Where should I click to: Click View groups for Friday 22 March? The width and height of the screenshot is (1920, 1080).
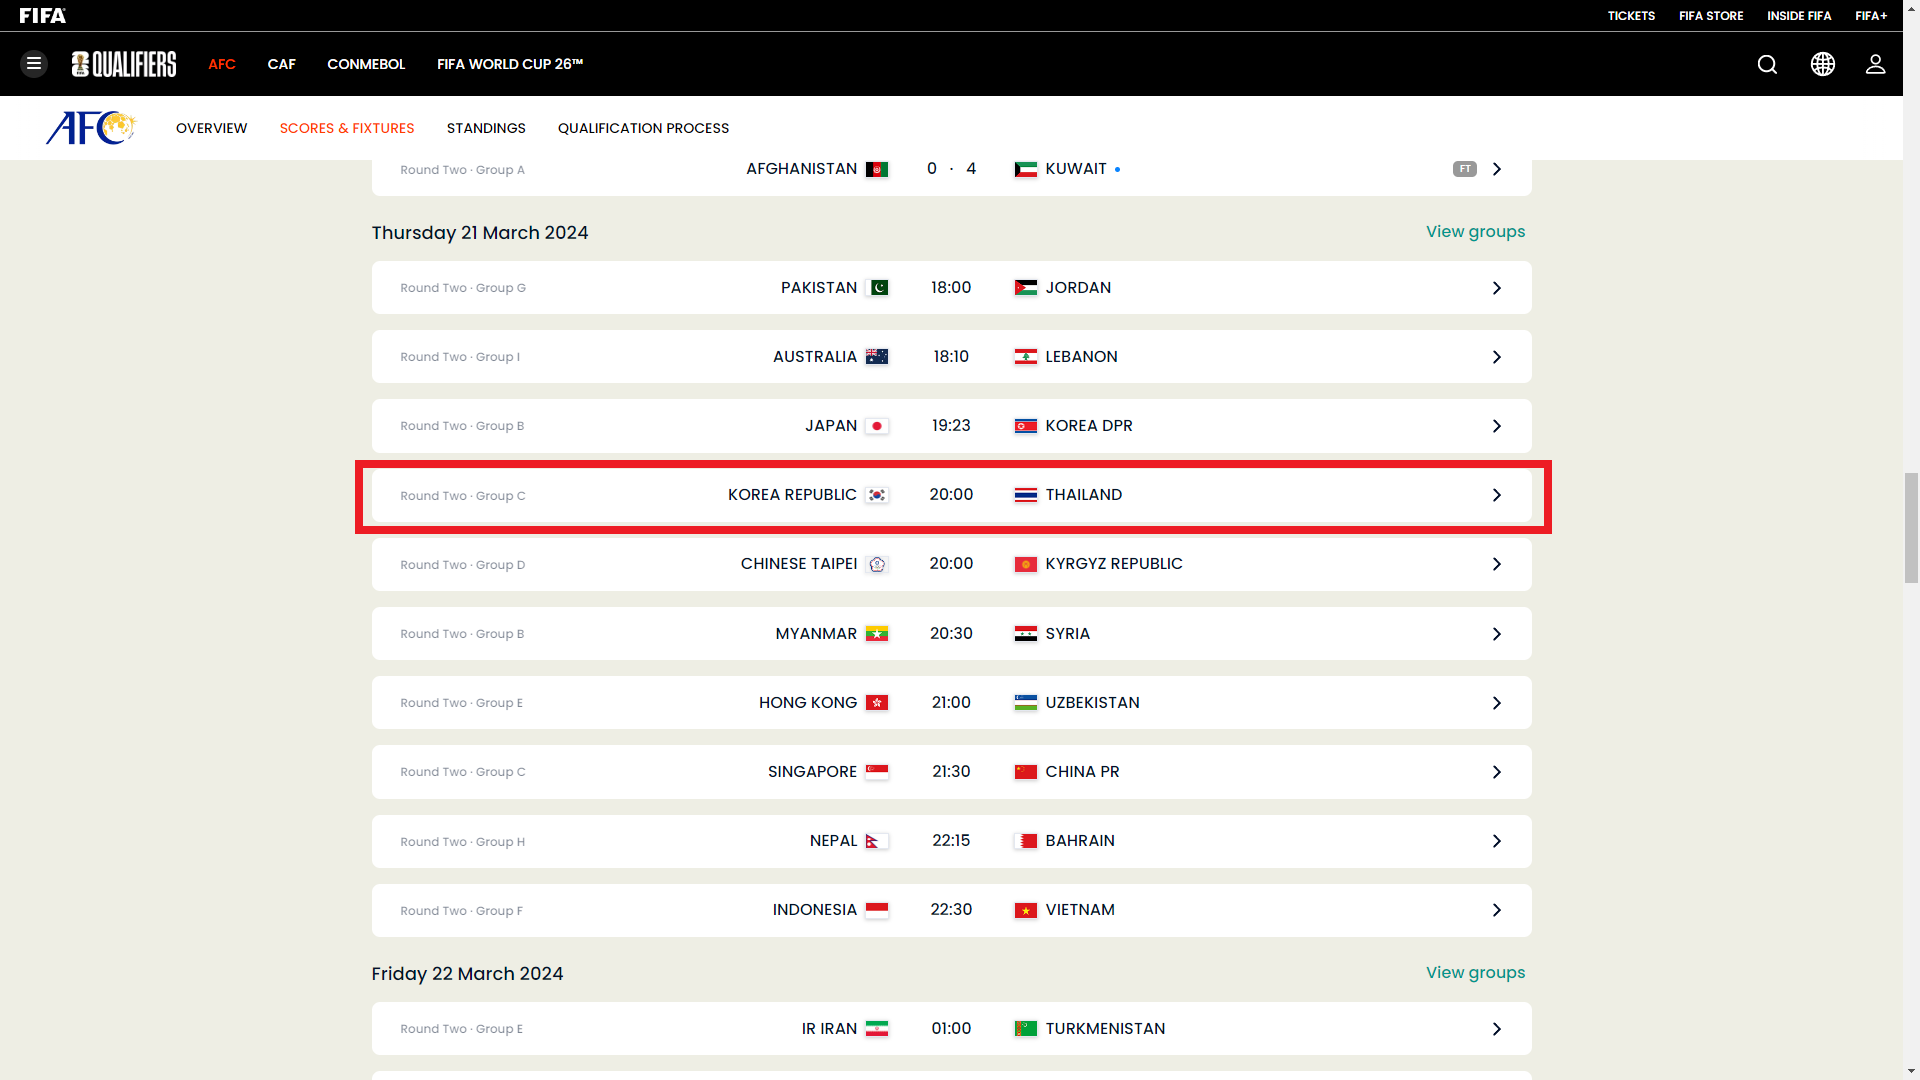1475,973
